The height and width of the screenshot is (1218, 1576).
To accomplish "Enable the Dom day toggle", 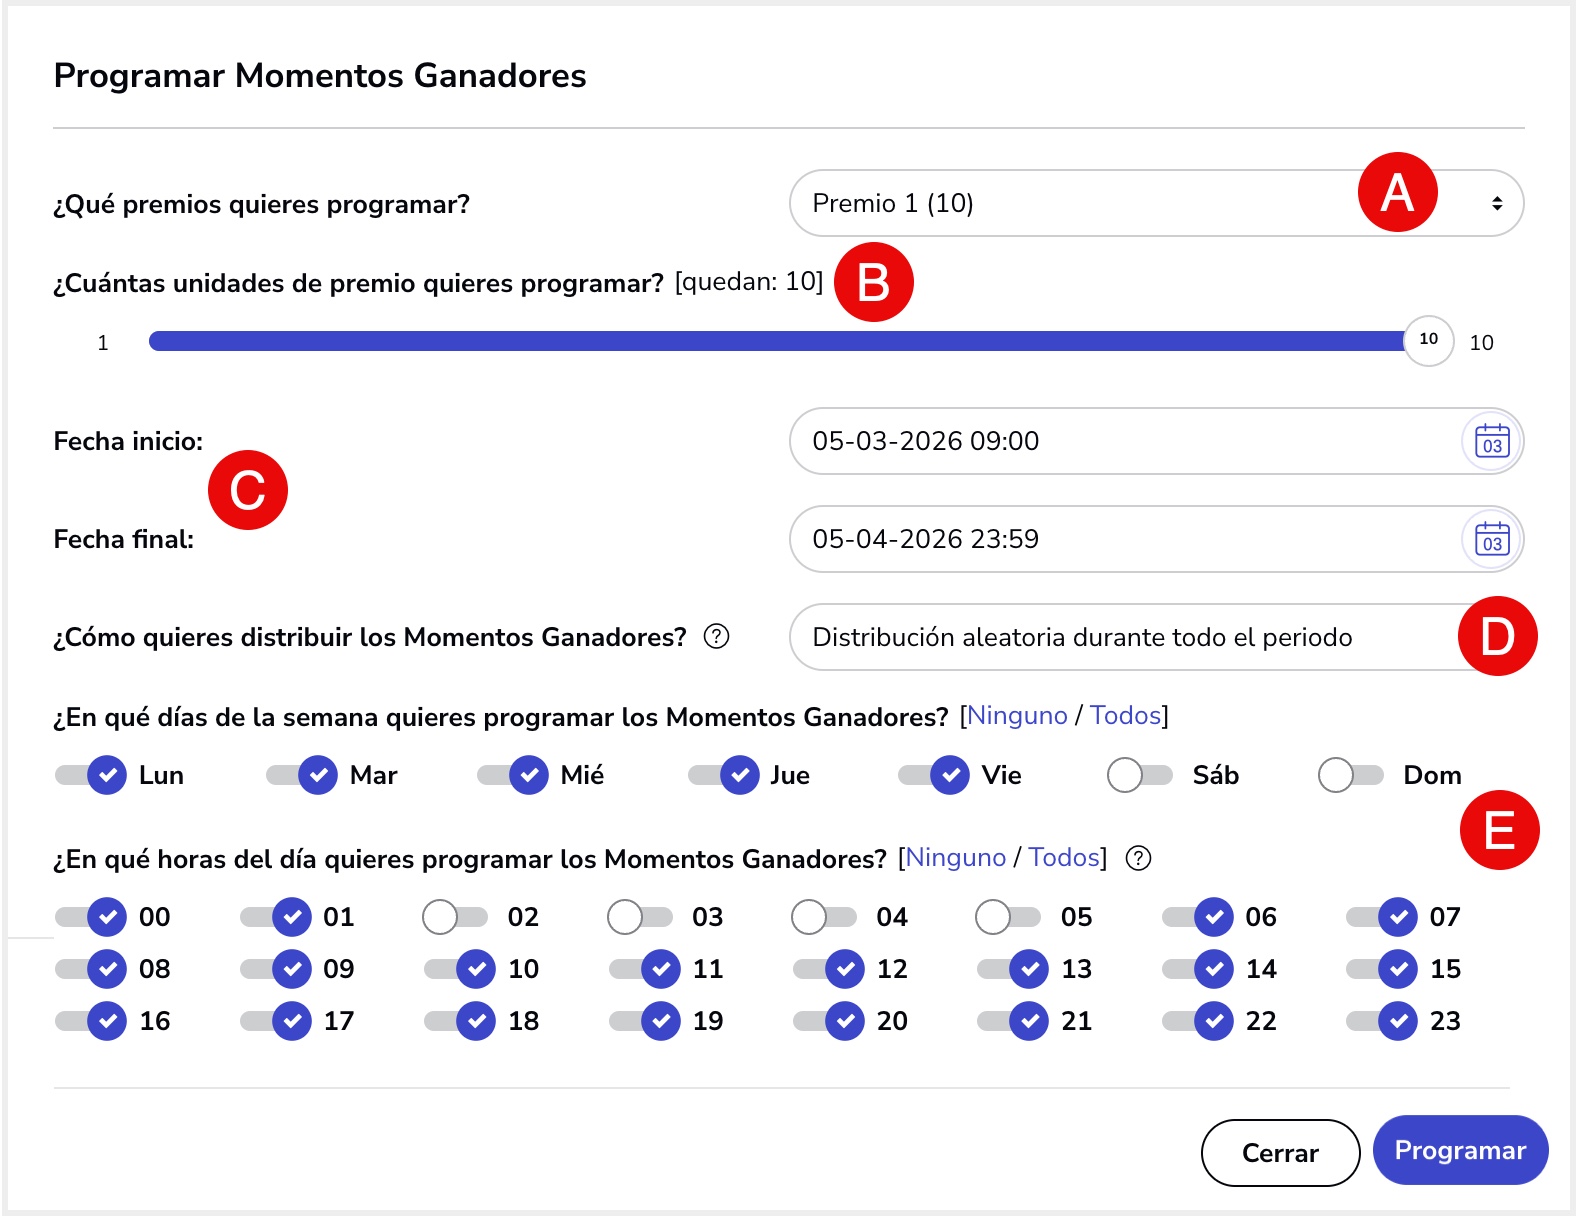I will coord(1350,774).
